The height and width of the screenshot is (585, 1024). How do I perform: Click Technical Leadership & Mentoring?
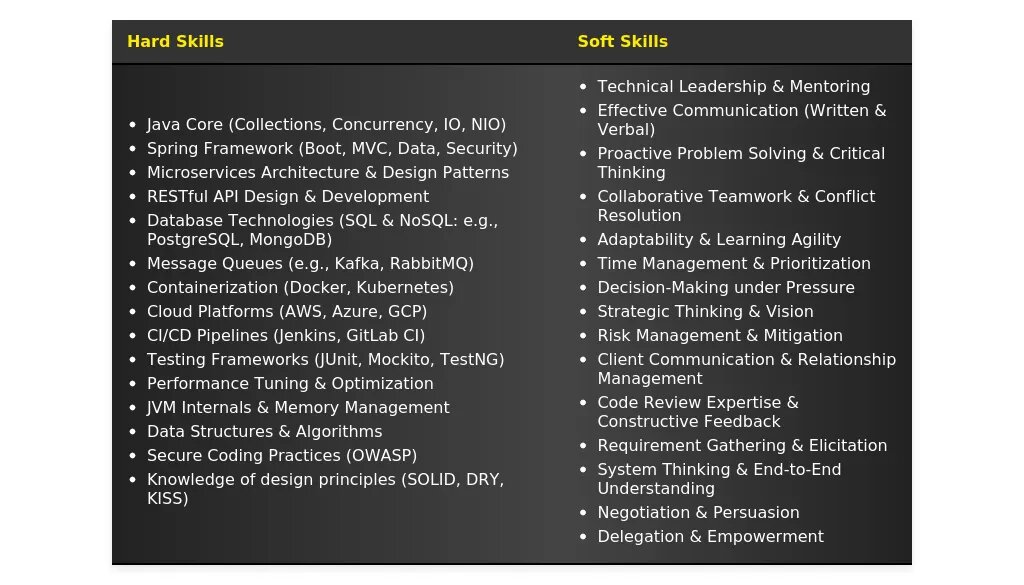click(733, 87)
